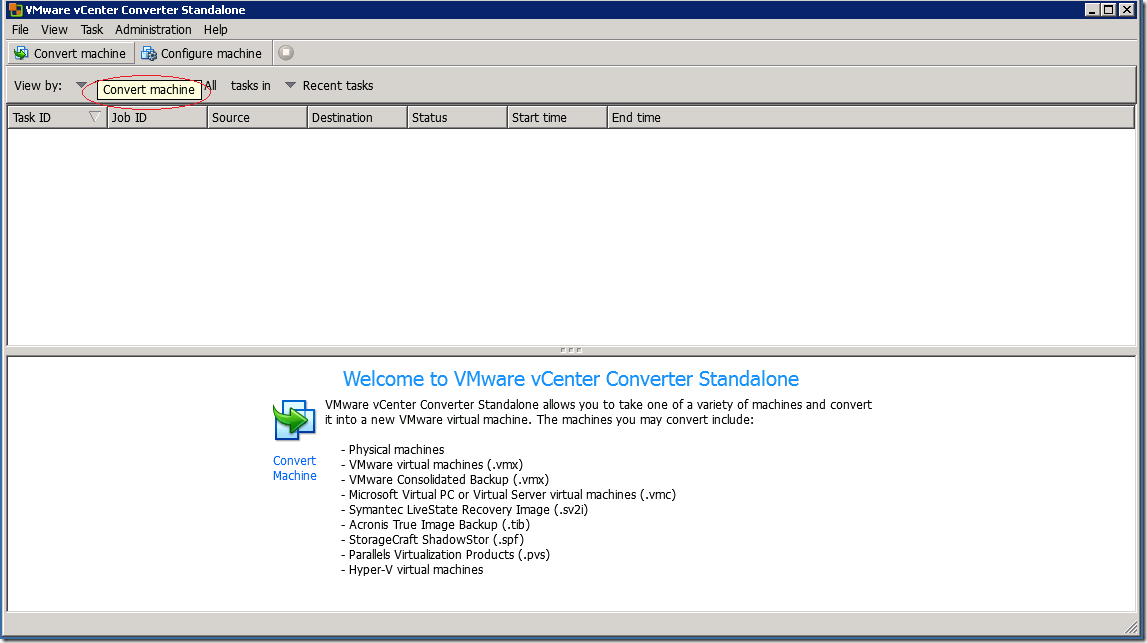Click the pane splitter grip dots
The width and height of the screenshot is (1147, 643).
coord(571,350)
